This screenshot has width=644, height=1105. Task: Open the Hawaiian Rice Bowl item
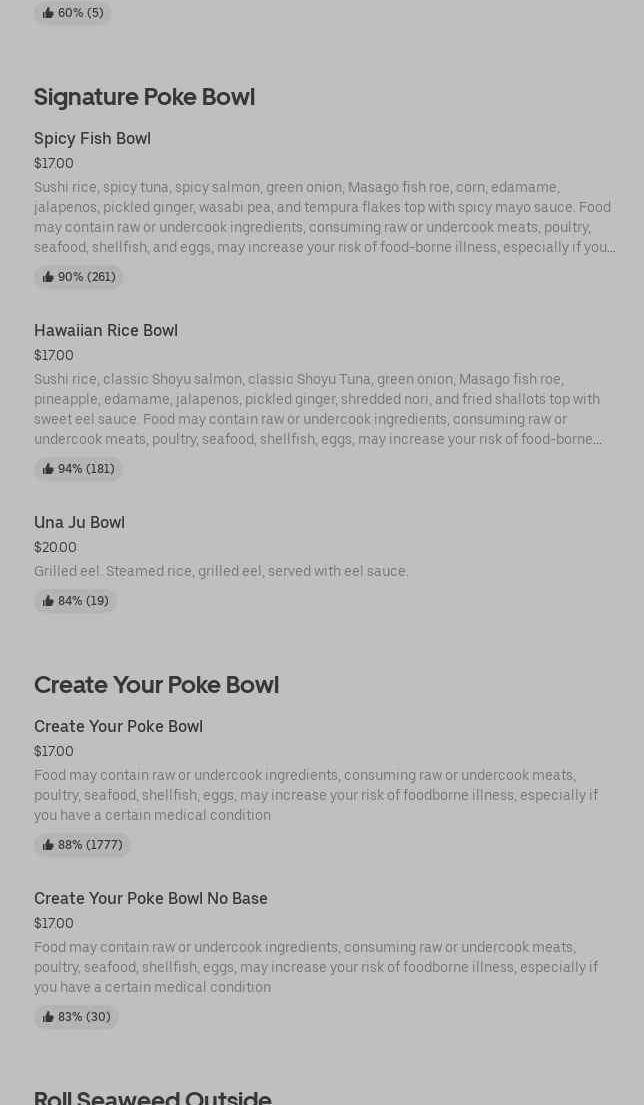(x=105, y=330)
